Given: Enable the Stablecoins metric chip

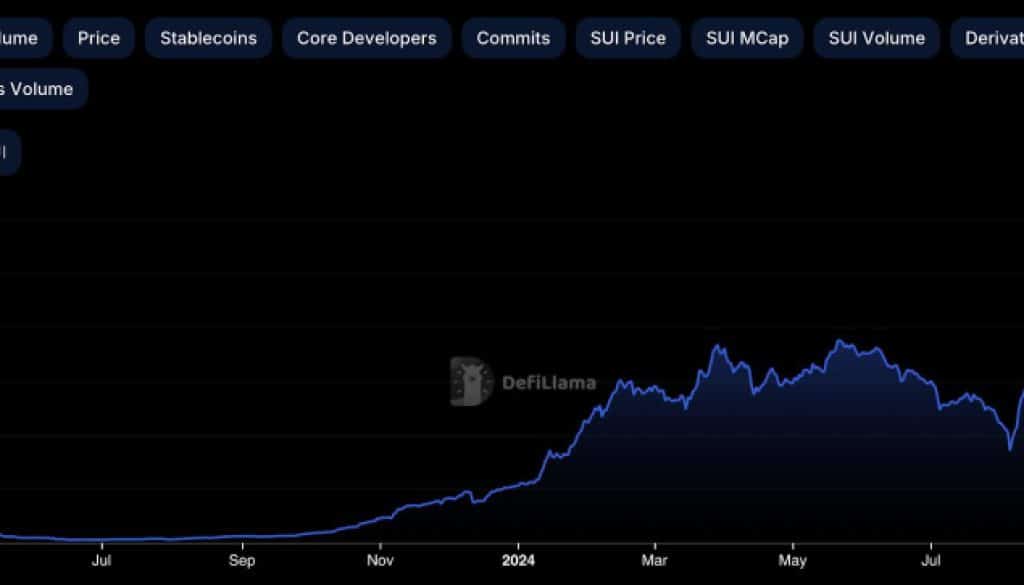Looking at the screenshot, I should [208, 38].
